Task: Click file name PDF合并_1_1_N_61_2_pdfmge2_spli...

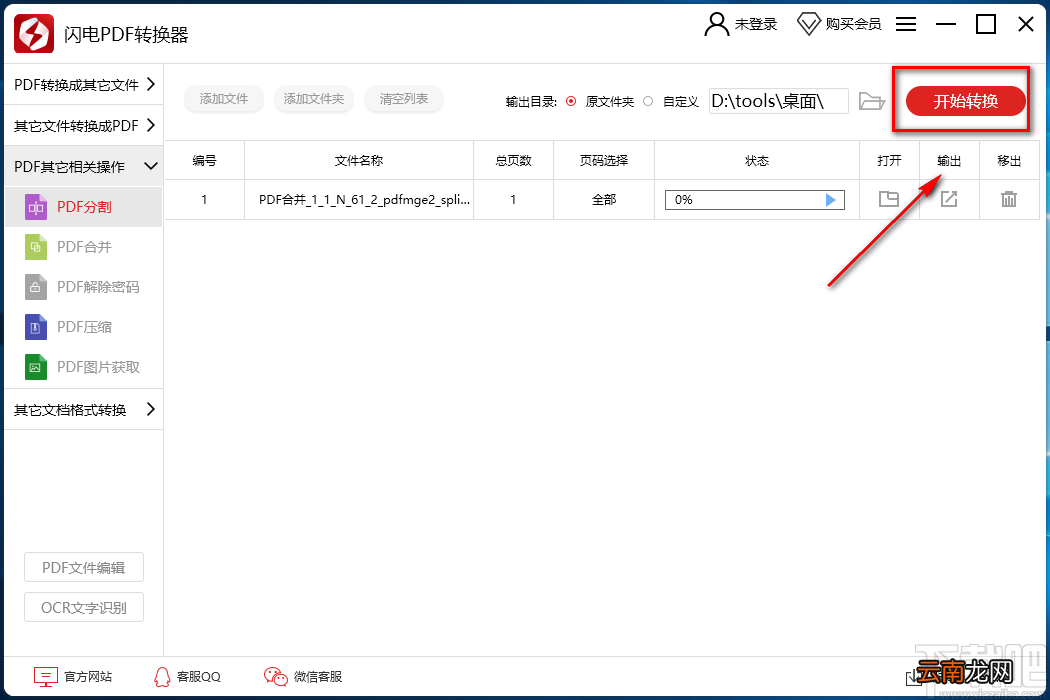Action: (x=364, y=200)
